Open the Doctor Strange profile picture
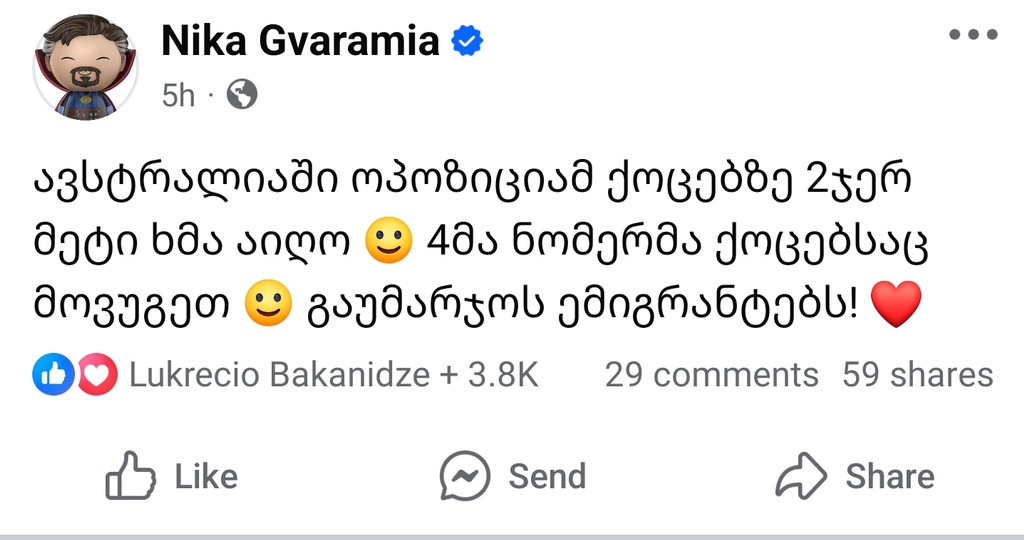This screenshot has width=1024, height=540. point(85,68)
